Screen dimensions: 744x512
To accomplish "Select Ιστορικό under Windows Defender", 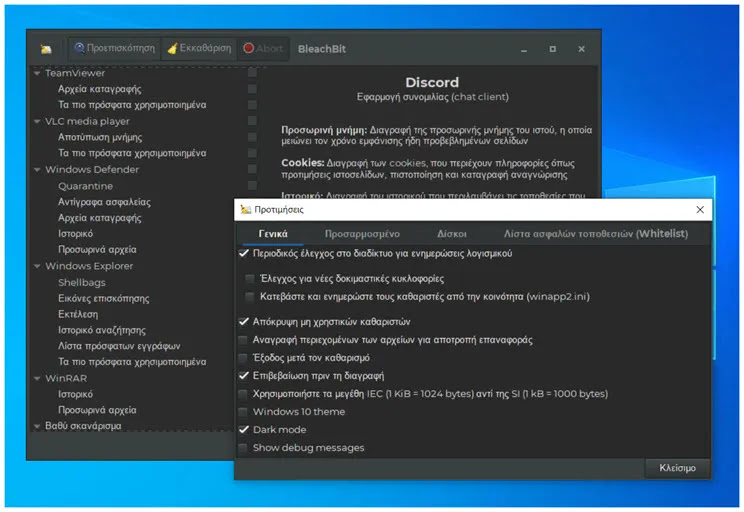I will pyautogui.click(x=75, y=233).
